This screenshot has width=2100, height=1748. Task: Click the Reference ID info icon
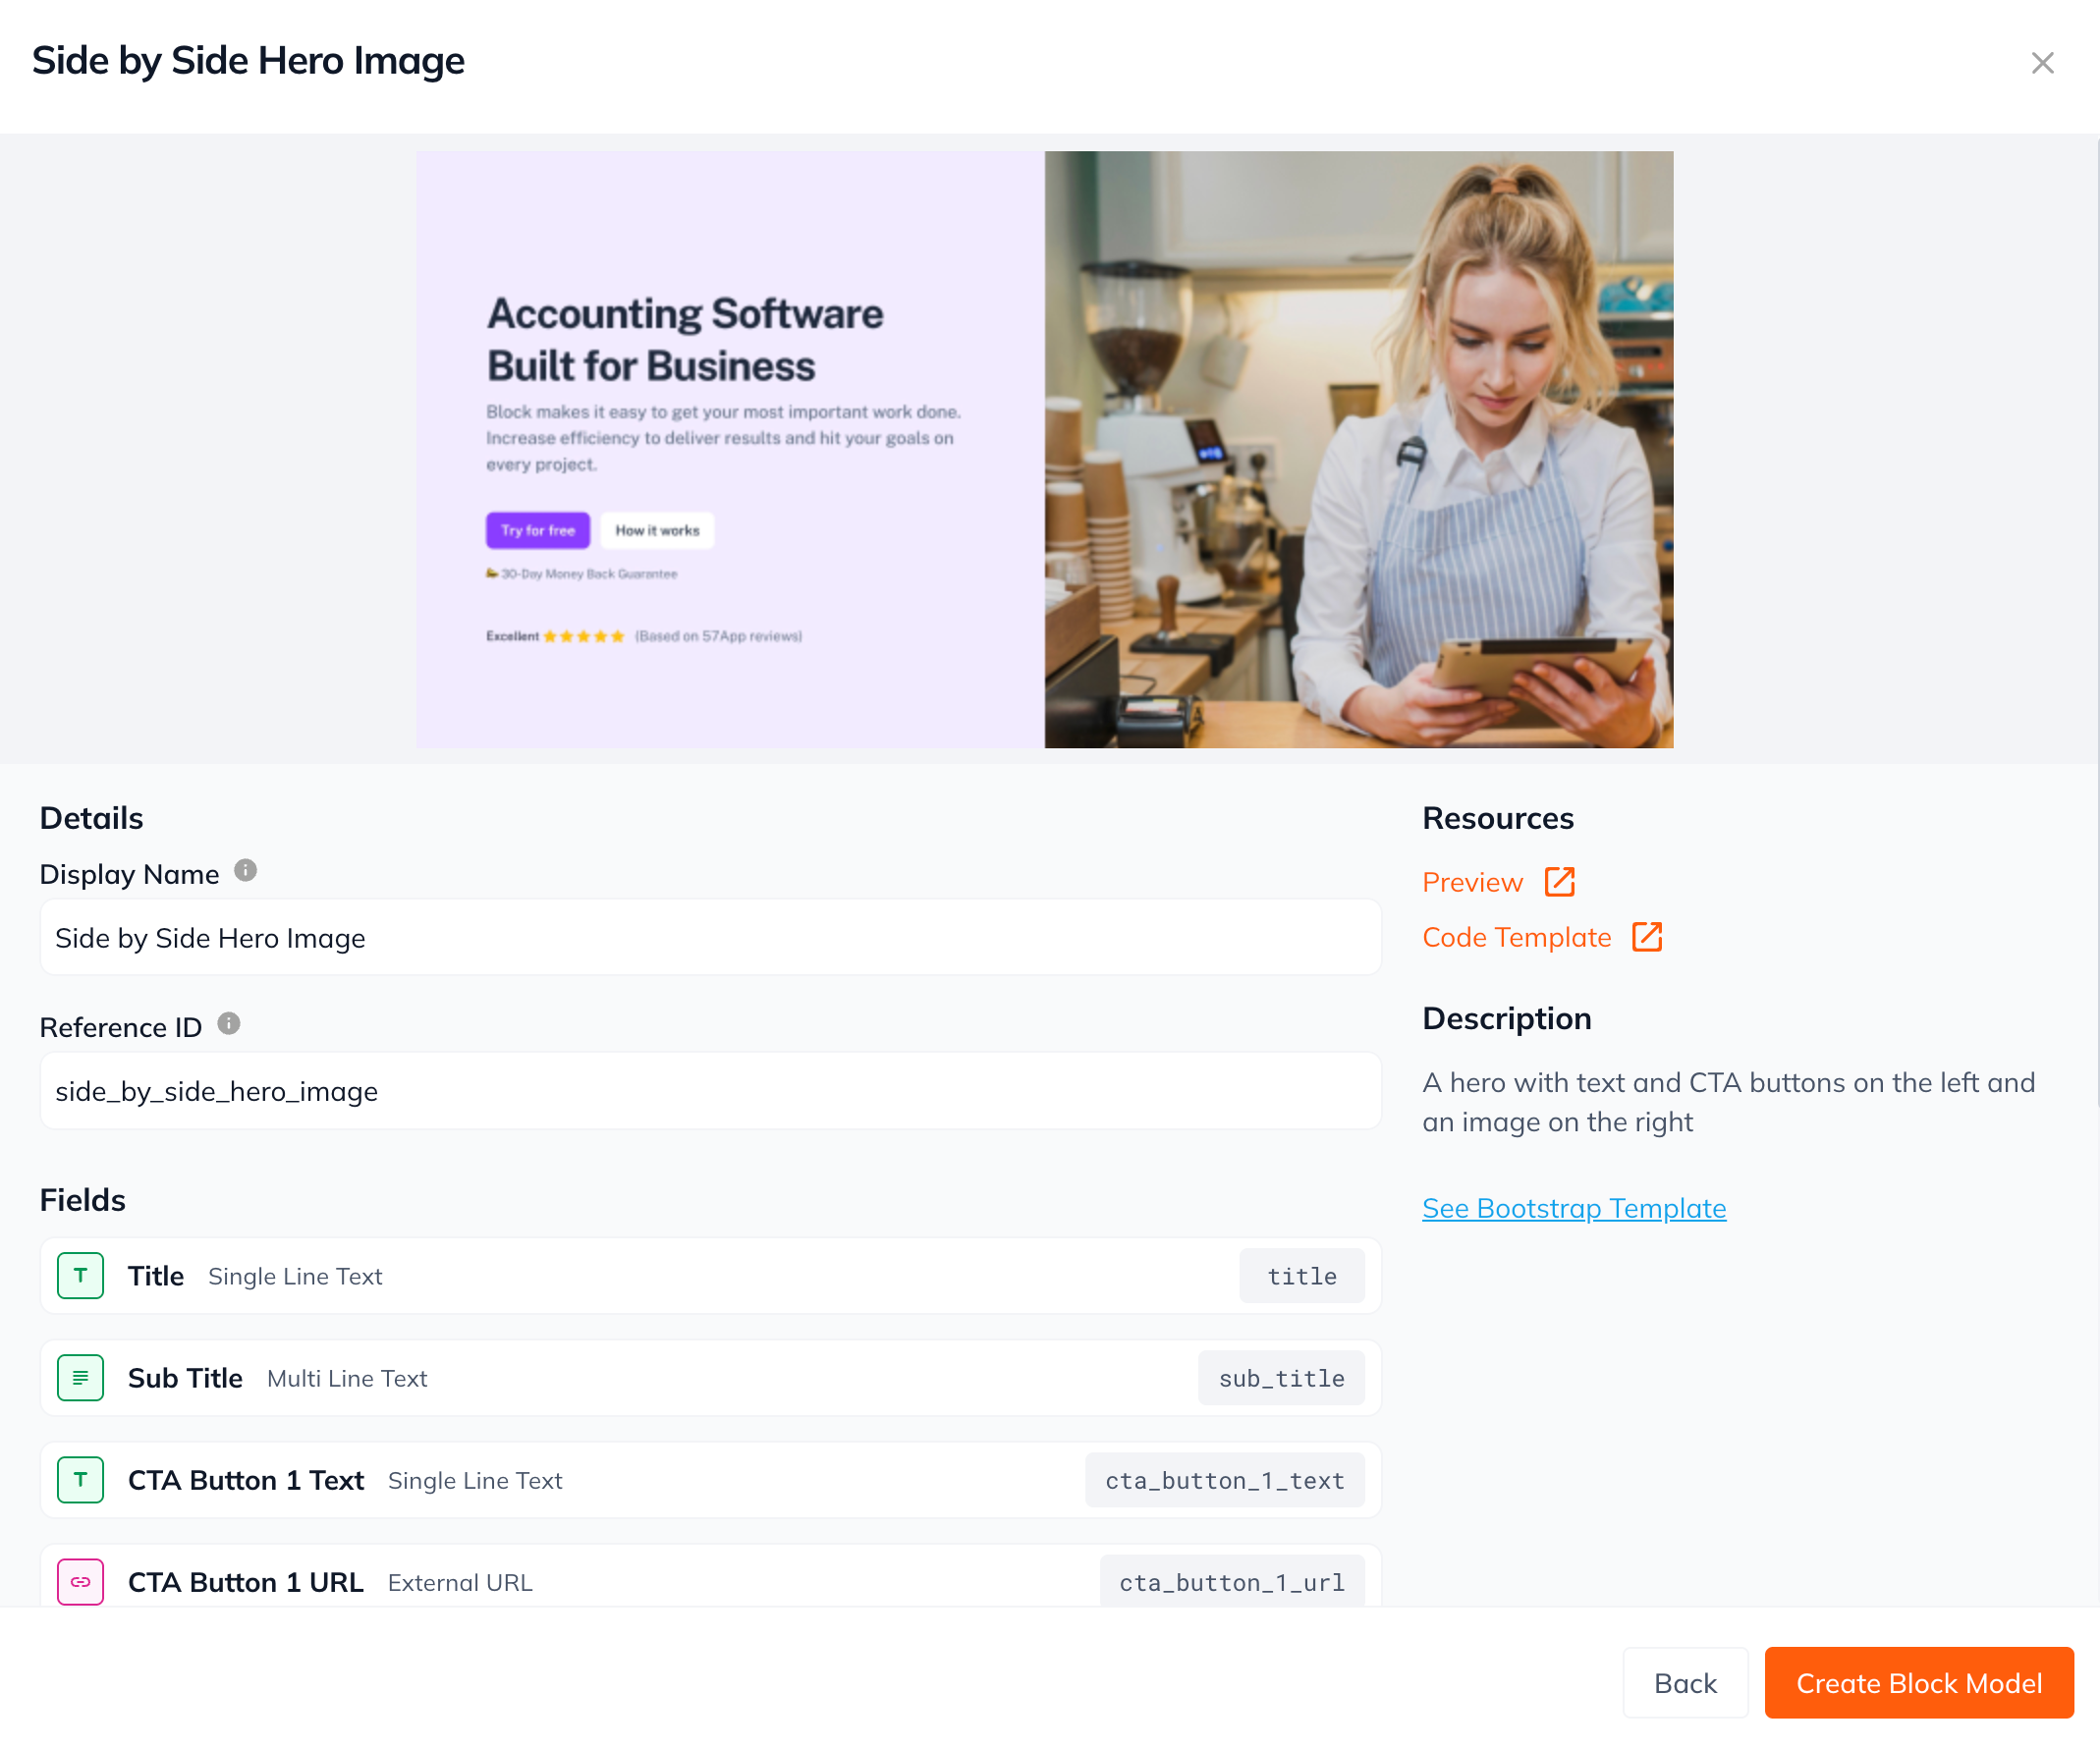[x=229, y=1024]
